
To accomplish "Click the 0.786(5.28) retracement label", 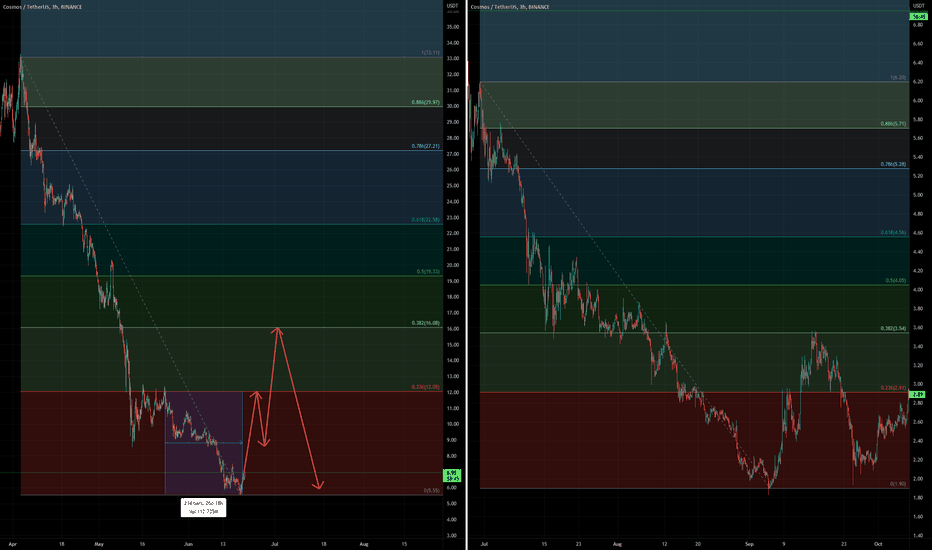I will coord(893,165).
